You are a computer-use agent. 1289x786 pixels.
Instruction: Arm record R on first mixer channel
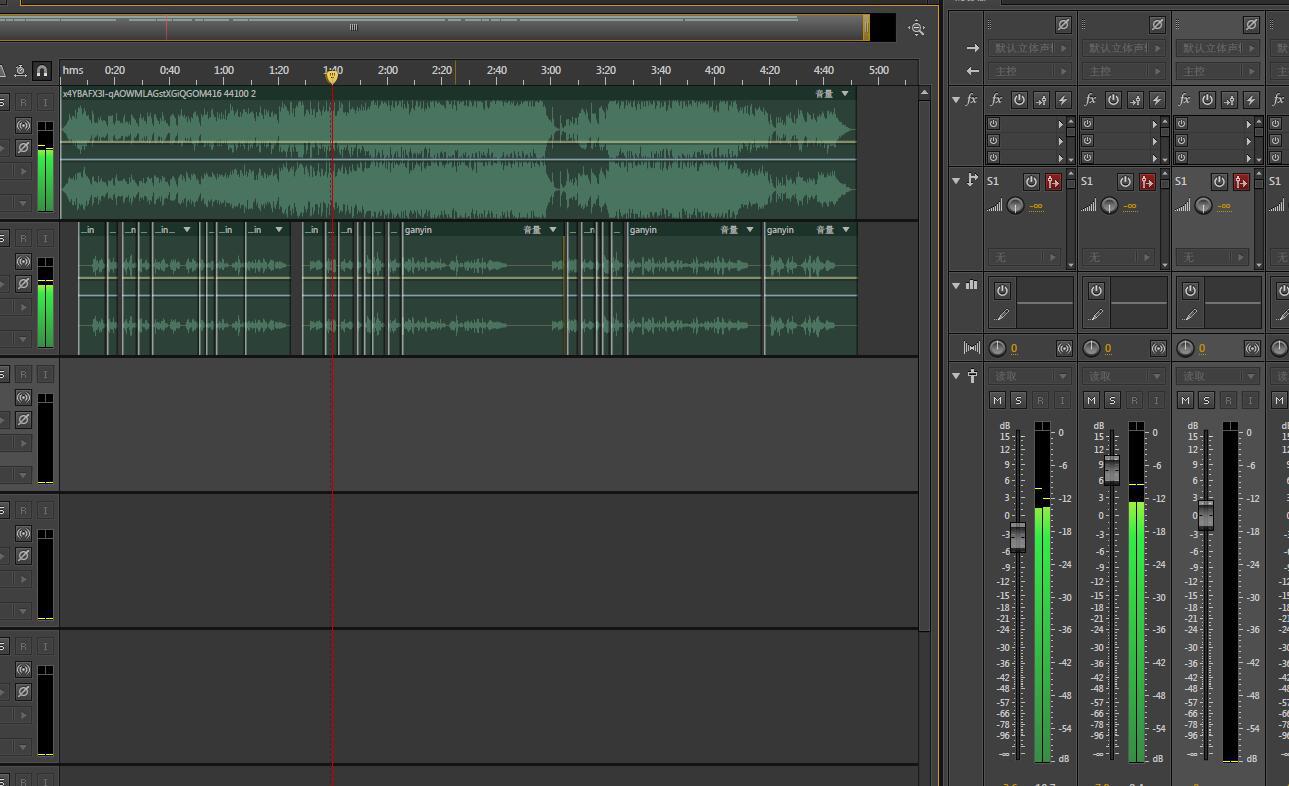(1040, 400)
